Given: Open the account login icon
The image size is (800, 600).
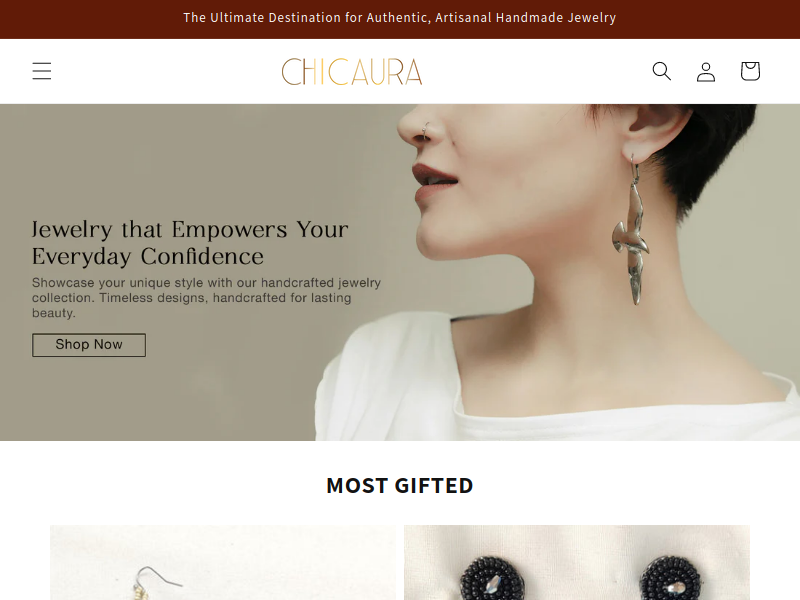Looking at the screenshot, I should click(706, 71).
